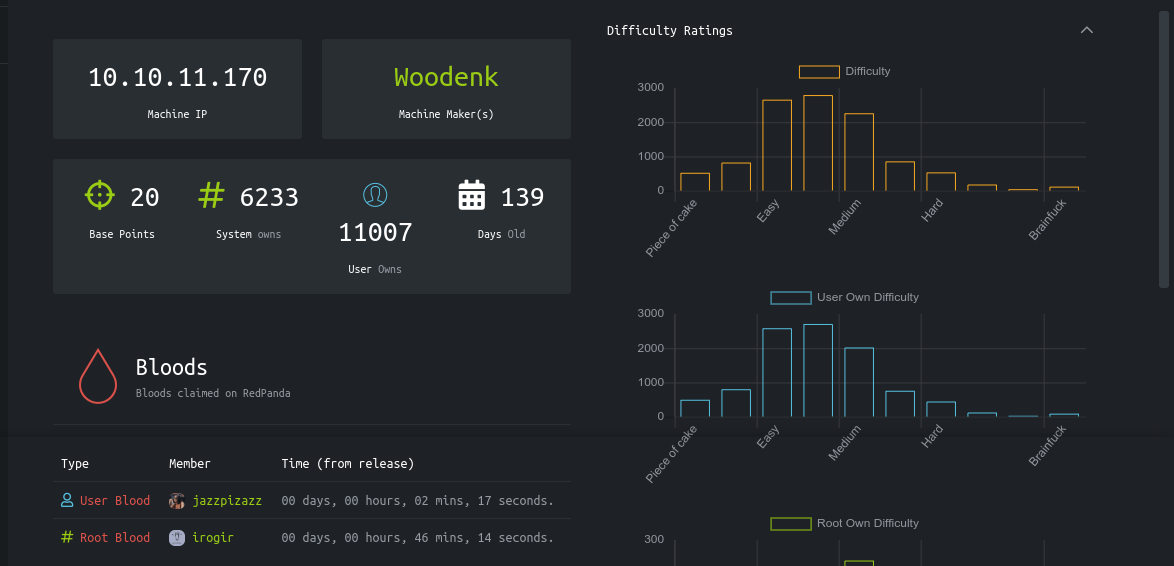Click the vertical page scrollbar
This screenshot has width=1174, height=566.
1164,150
